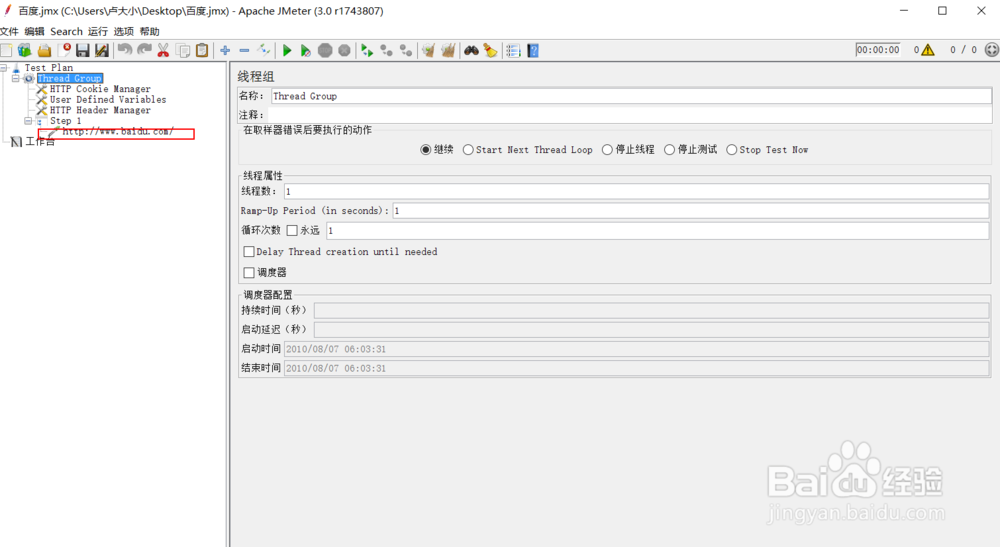This screenshot has height=547, width=1000.
Task: Select the User Defined Variables element
Action: point(108,99)
